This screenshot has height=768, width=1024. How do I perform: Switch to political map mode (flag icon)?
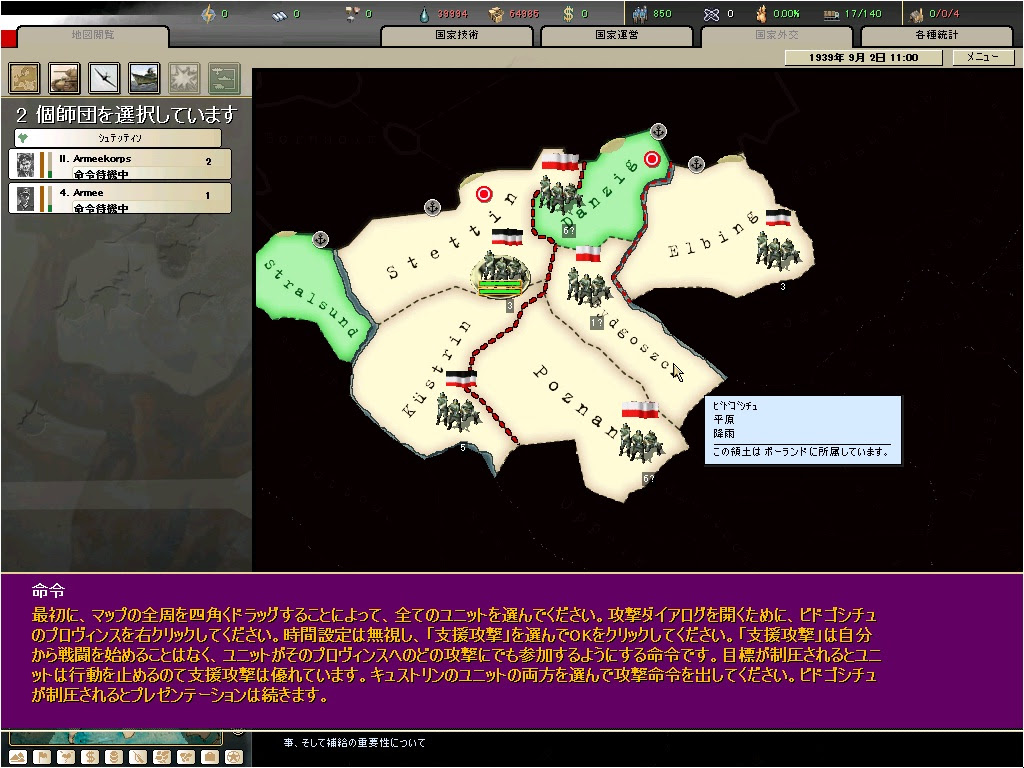coord(42,757)
